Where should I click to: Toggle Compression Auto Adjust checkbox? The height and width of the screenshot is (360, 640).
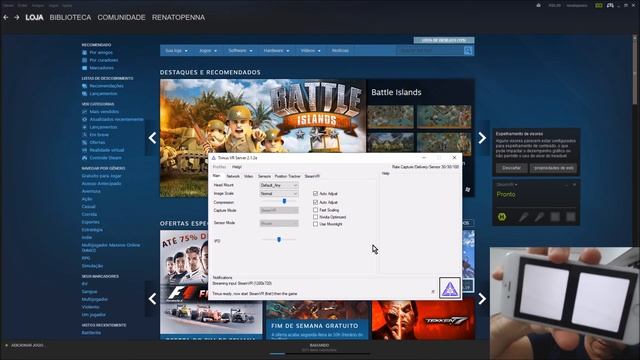[315, 202]
